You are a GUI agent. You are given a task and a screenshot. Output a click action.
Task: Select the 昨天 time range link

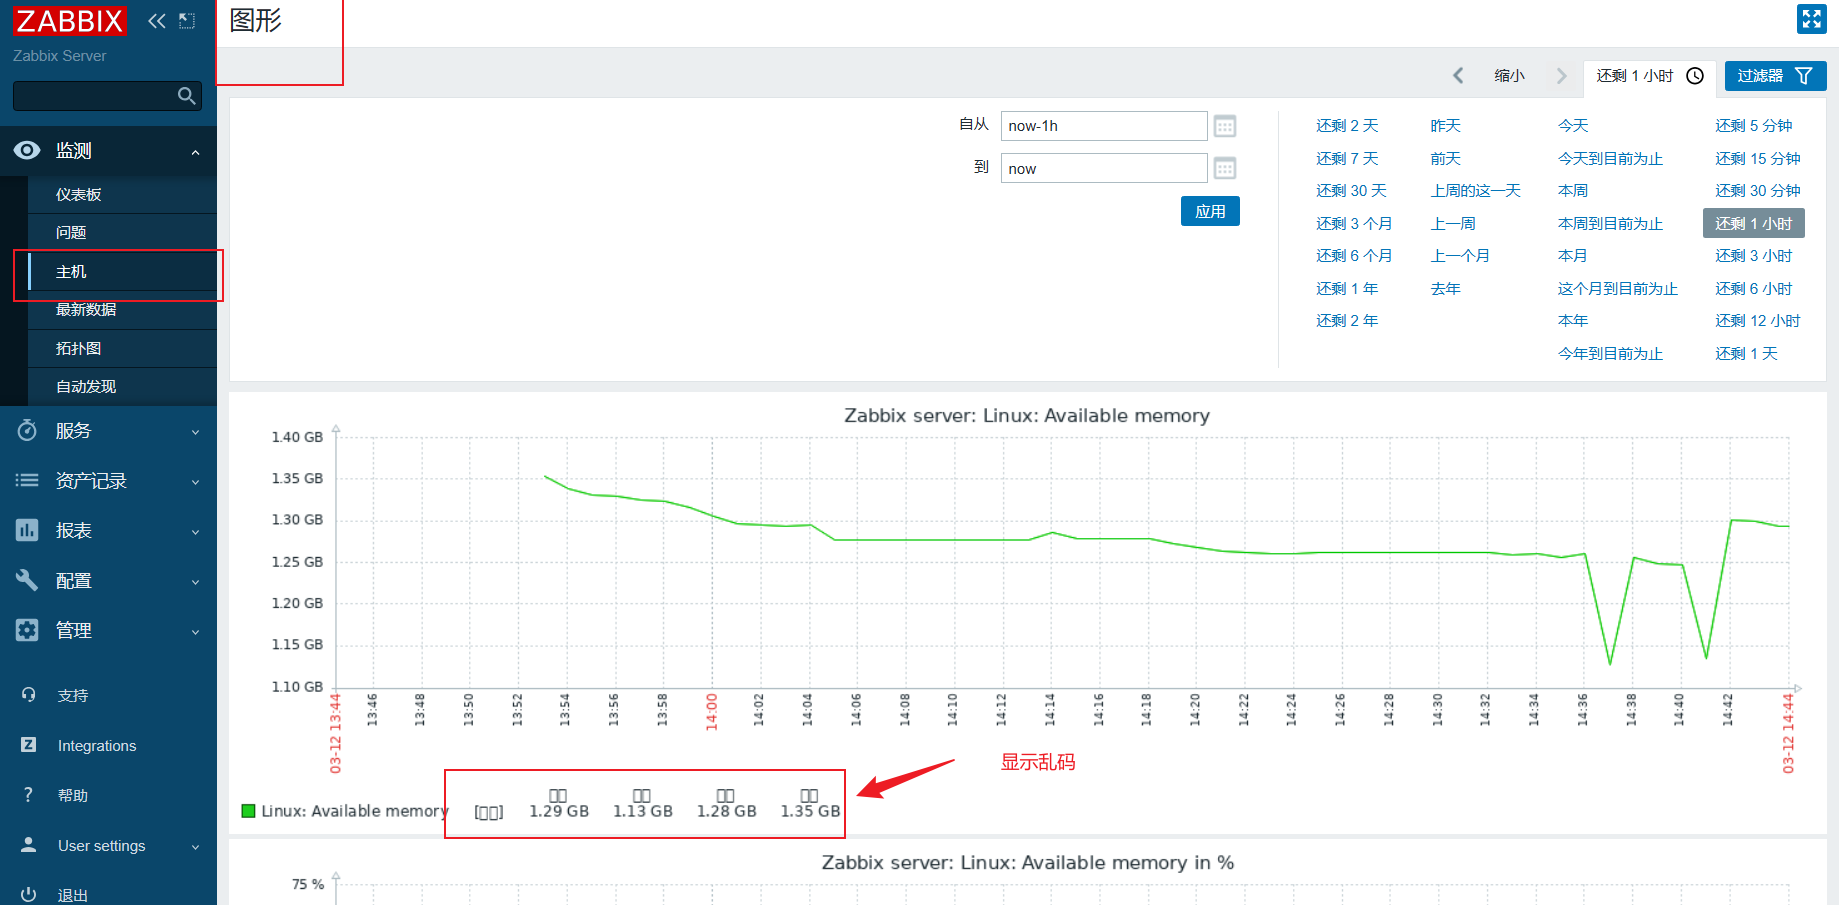tap(1445, 126)
